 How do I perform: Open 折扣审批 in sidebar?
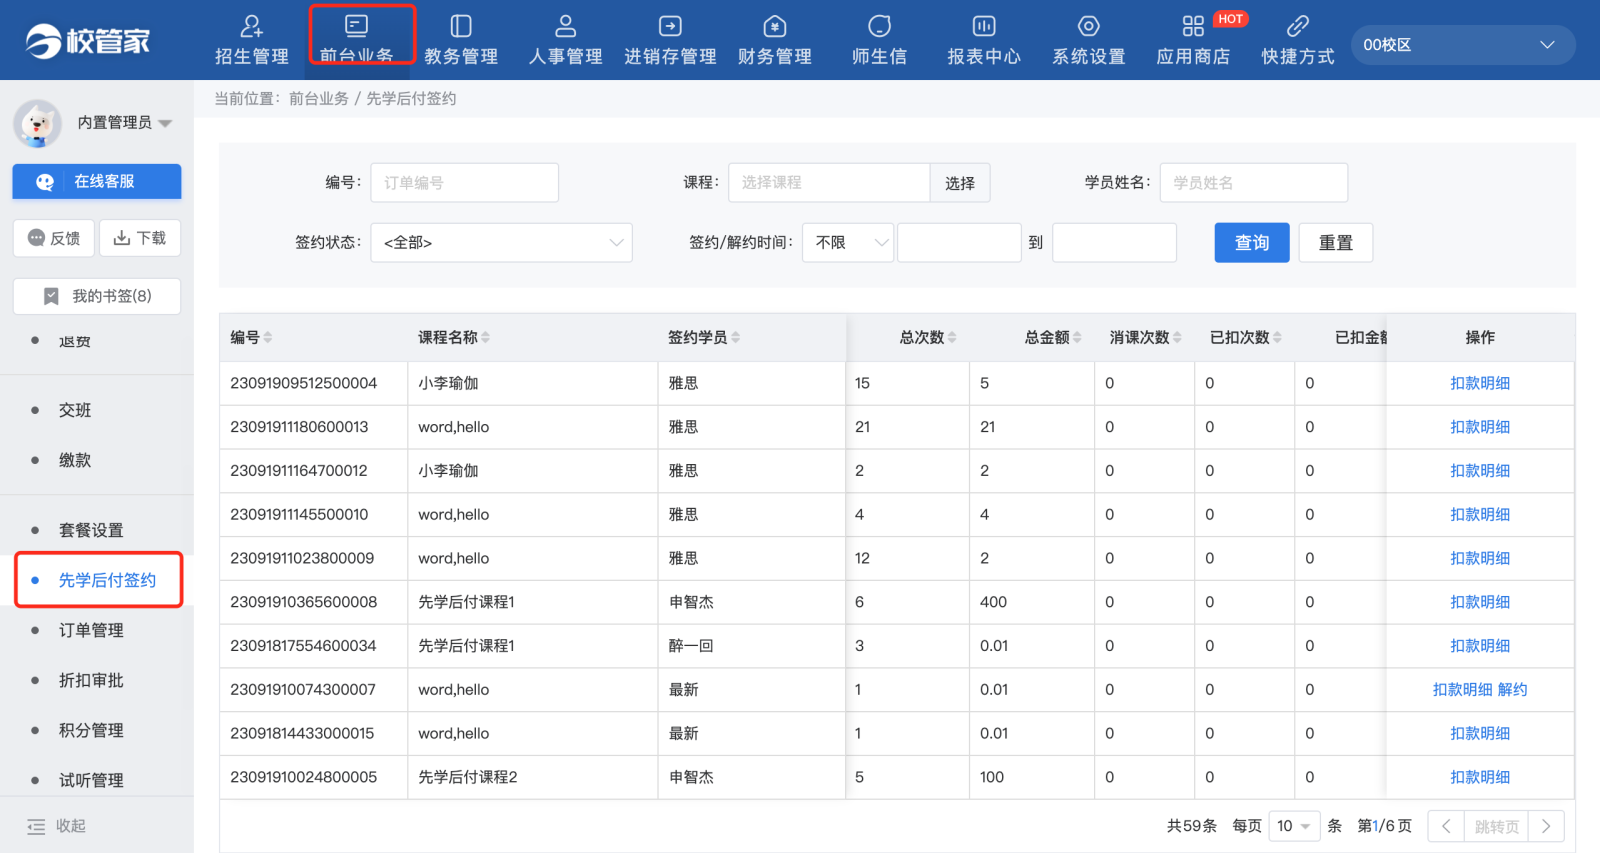click(91, 680)
